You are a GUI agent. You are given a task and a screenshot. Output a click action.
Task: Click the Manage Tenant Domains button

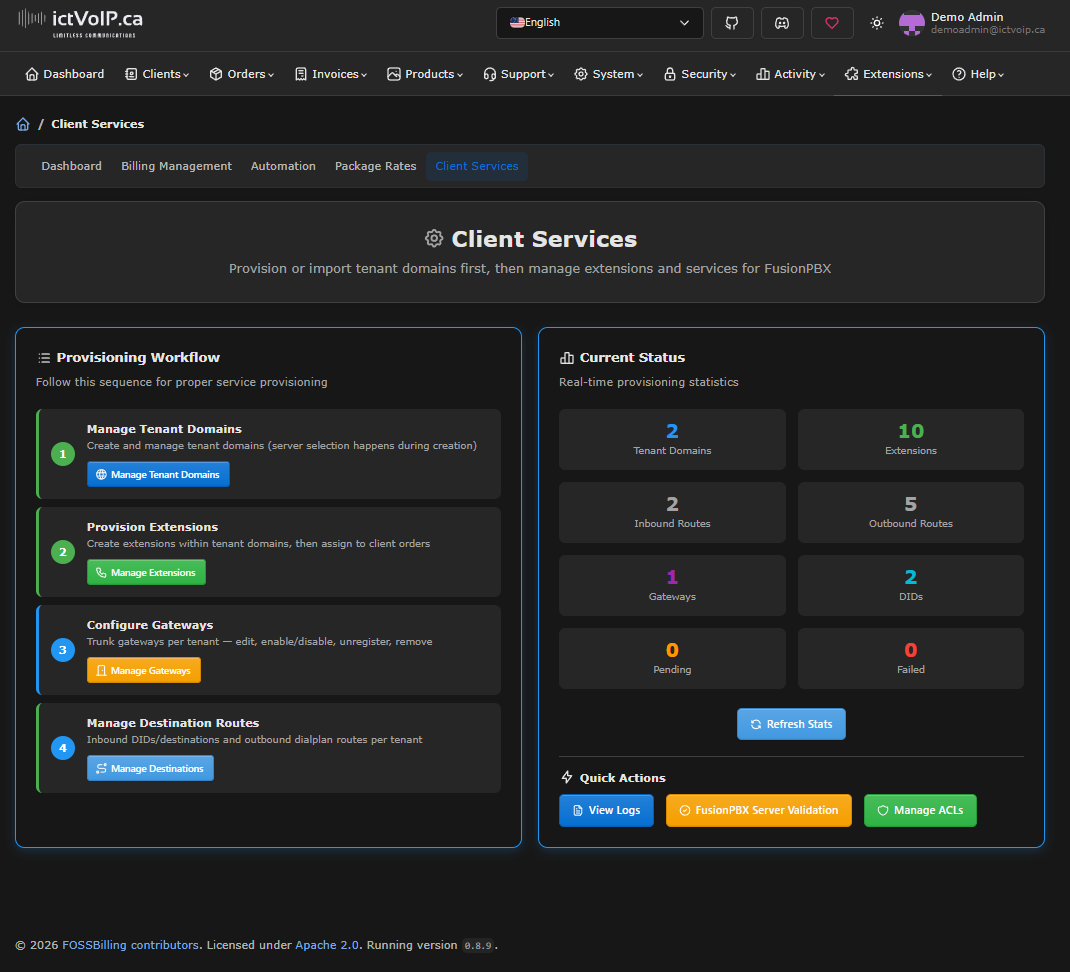[158, 474]
